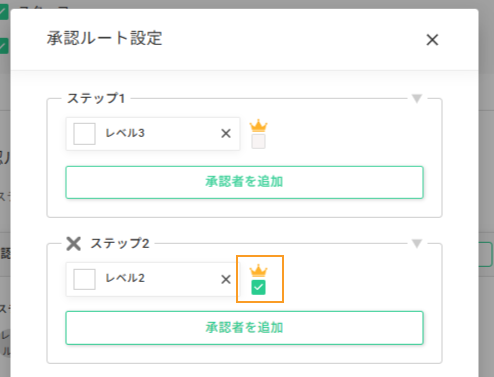494x377 pixels.
Task: Click the crown icon in ステップ1
Action: [259, 126]
